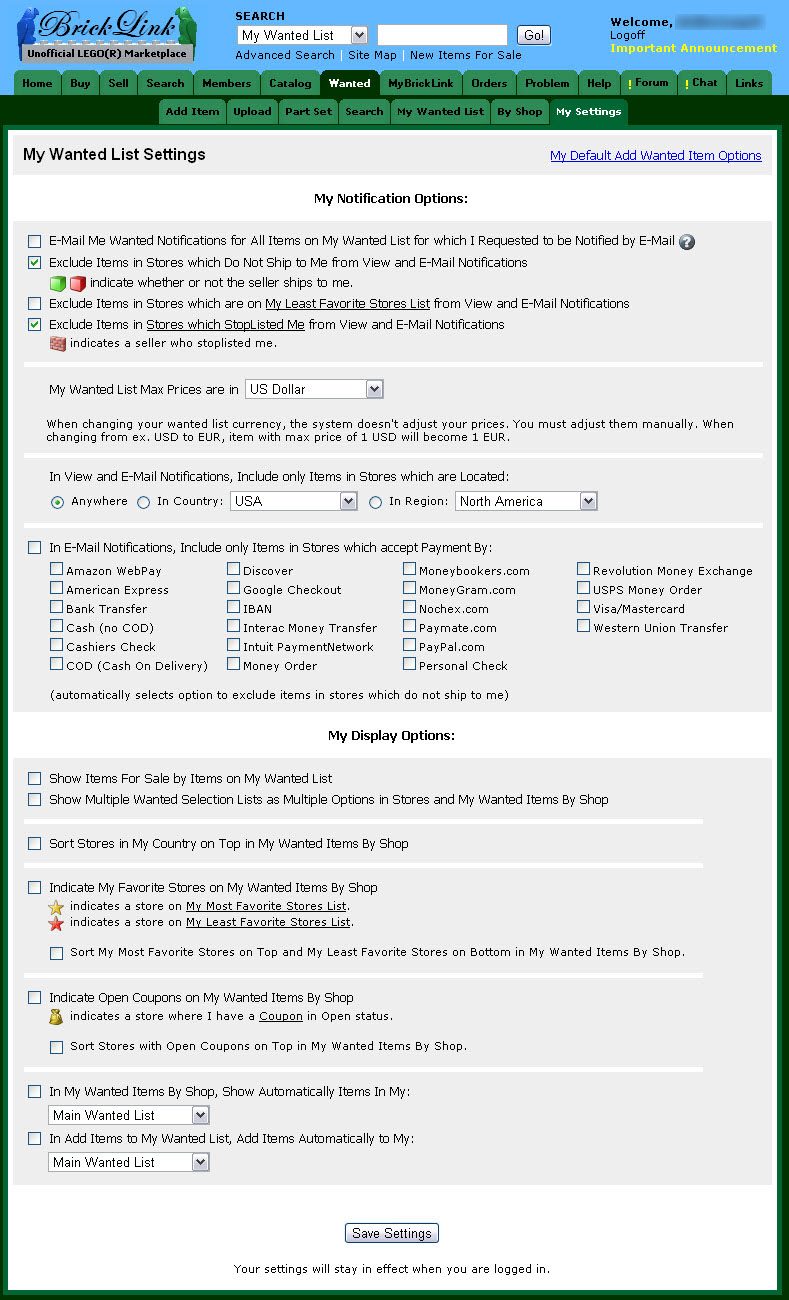This screenshot has height=1300, width=789.
Task: Open the Show Automatically Items Main Wanted List dropdown
Action: pyautogui.click(x=129, y=1115)
